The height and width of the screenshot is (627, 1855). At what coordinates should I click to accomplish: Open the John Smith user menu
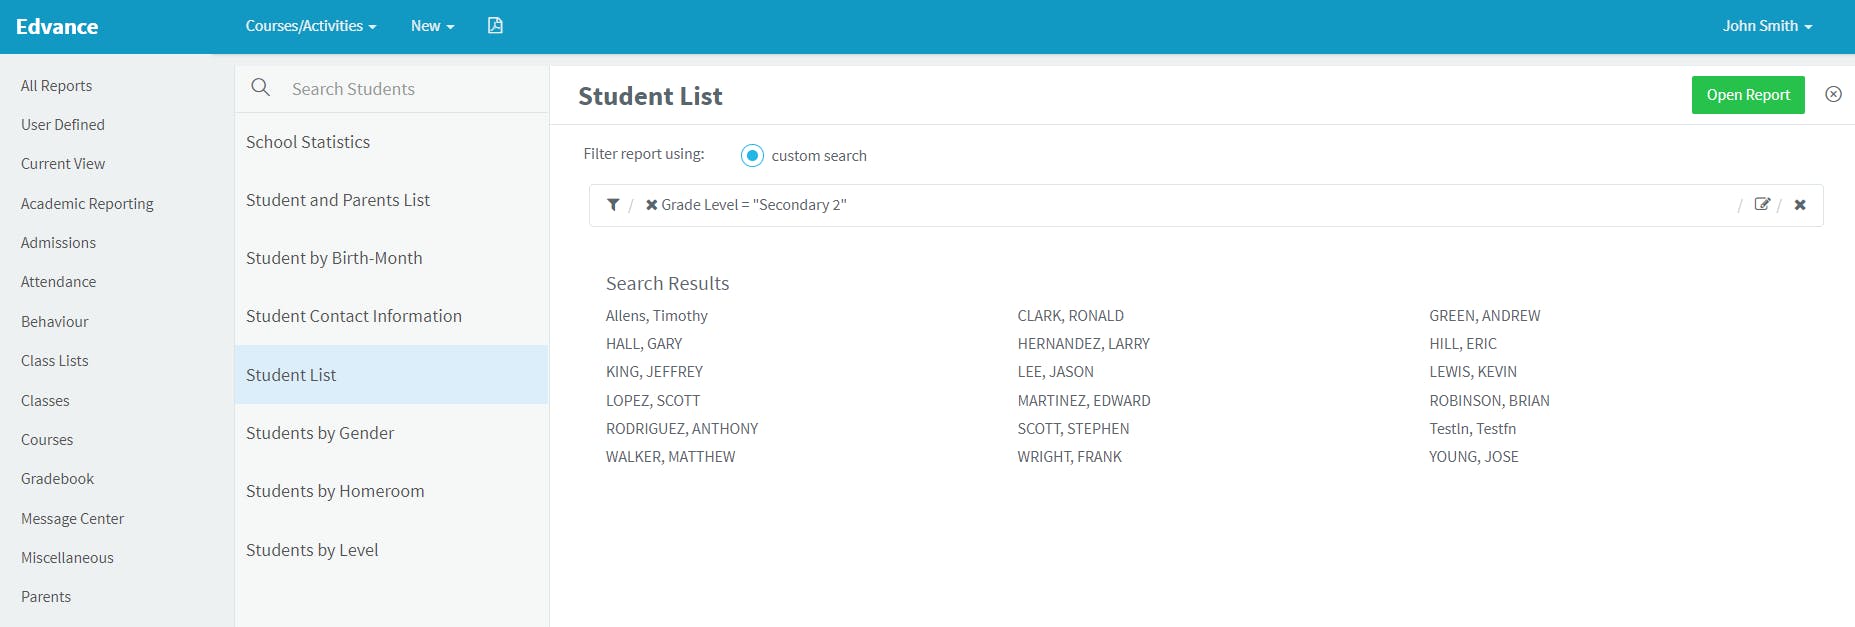point(1767,26)
